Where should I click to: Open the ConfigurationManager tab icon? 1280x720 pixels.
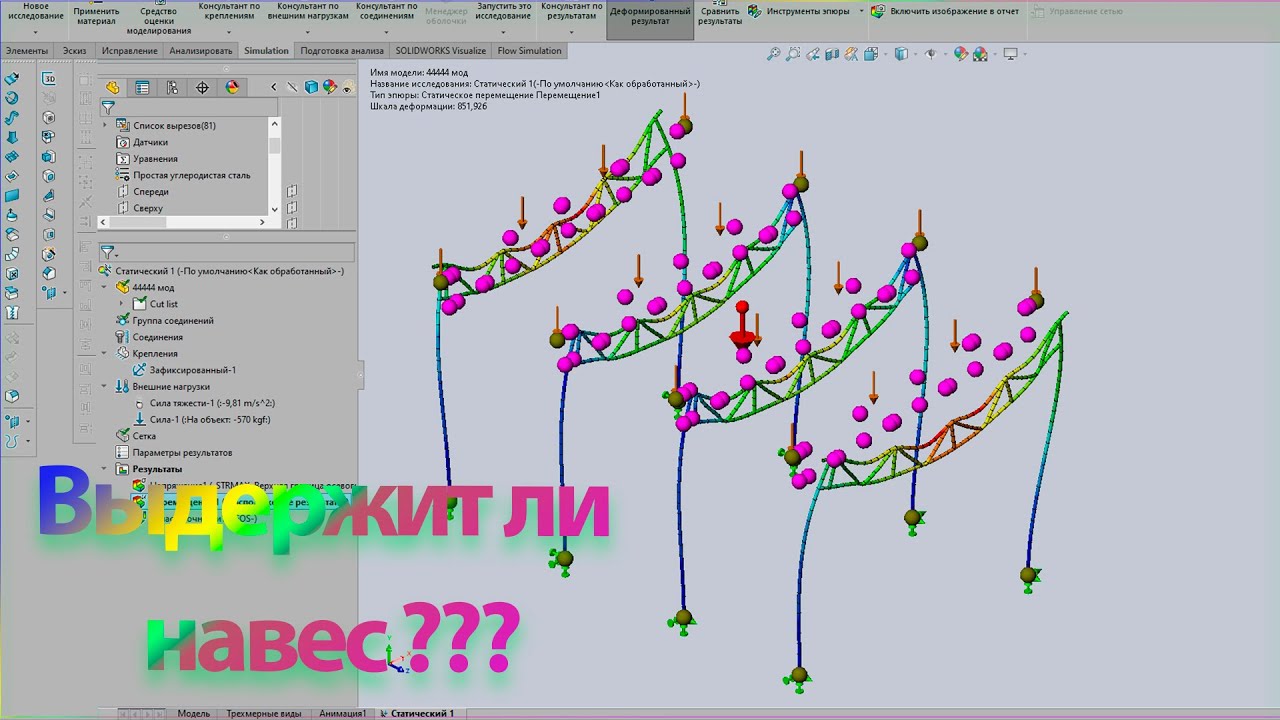tap(172, 87)
